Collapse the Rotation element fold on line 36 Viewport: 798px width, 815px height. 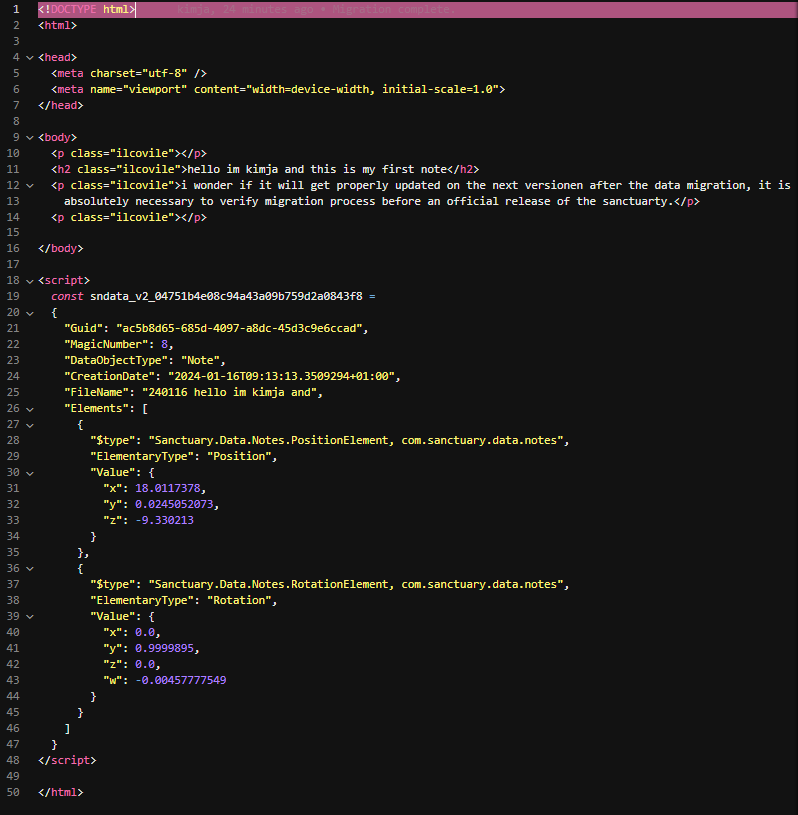click(30, 569)
